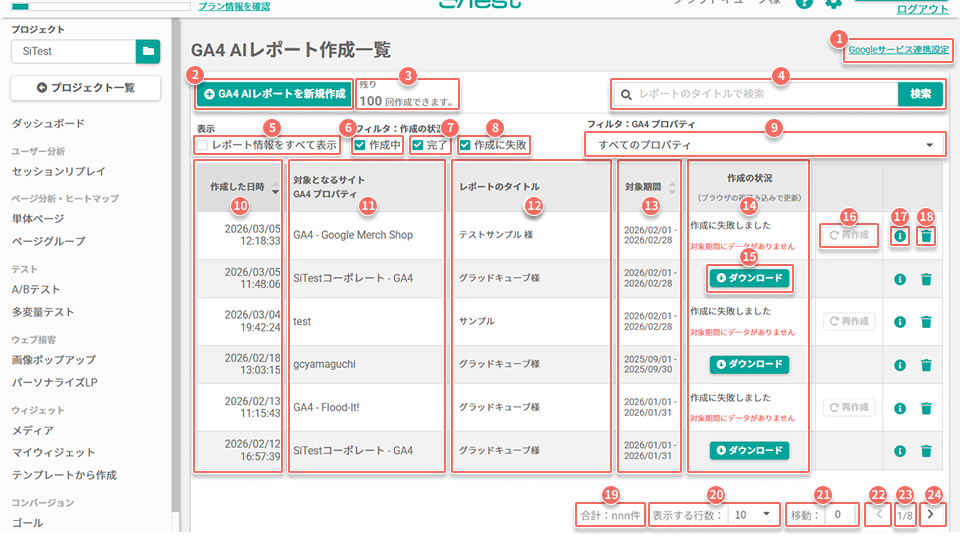
Task: Open すべてのプロパティ dropdown
Action: 764,145
